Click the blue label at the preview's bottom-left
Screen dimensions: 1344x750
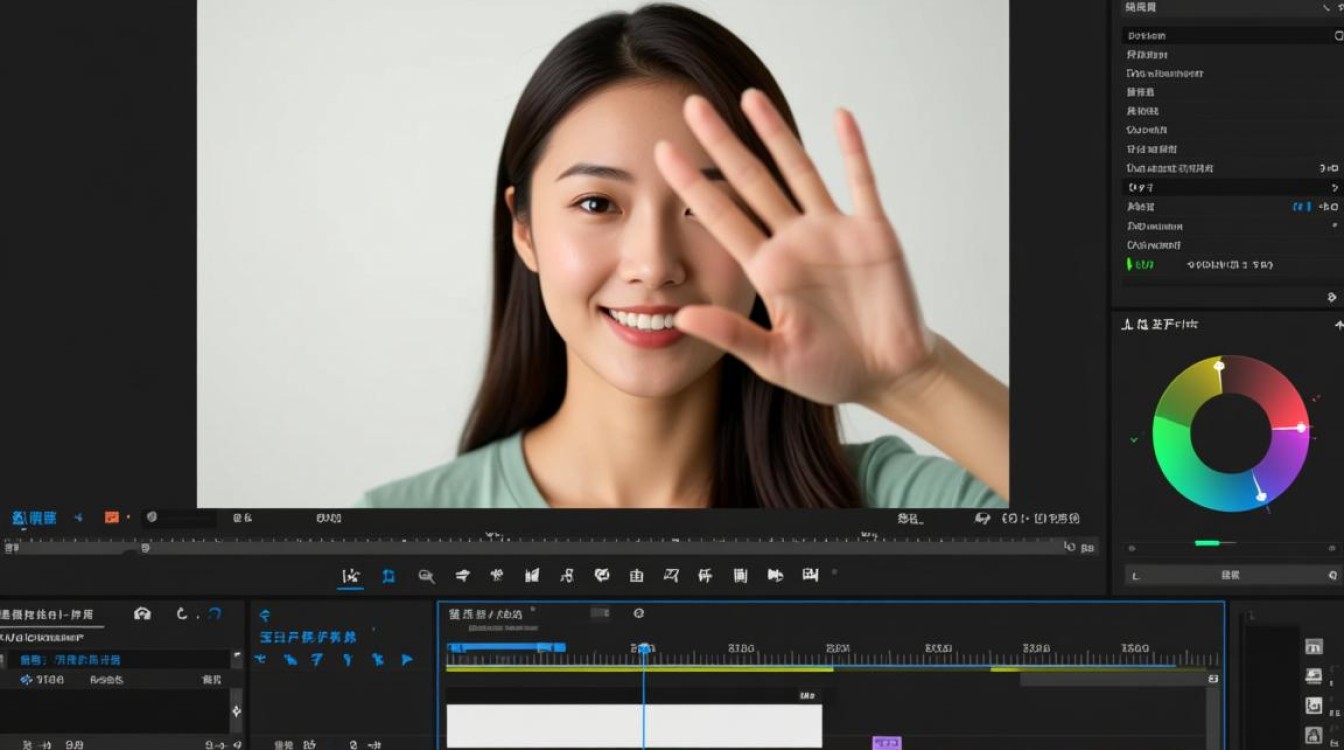34,517
